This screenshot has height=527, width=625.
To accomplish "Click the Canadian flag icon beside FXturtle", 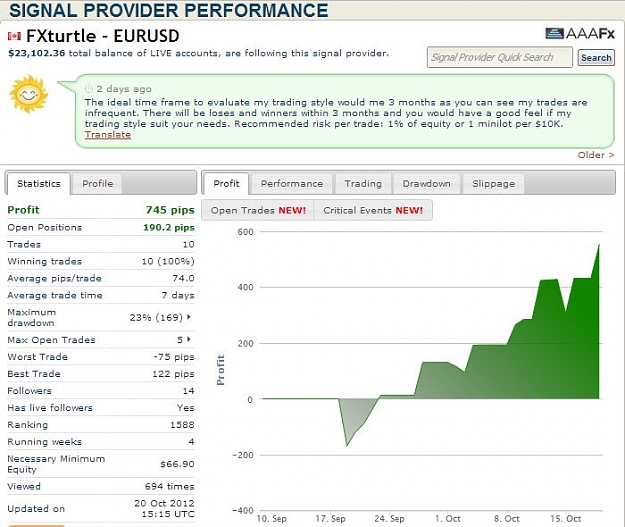I will (14, 36).
